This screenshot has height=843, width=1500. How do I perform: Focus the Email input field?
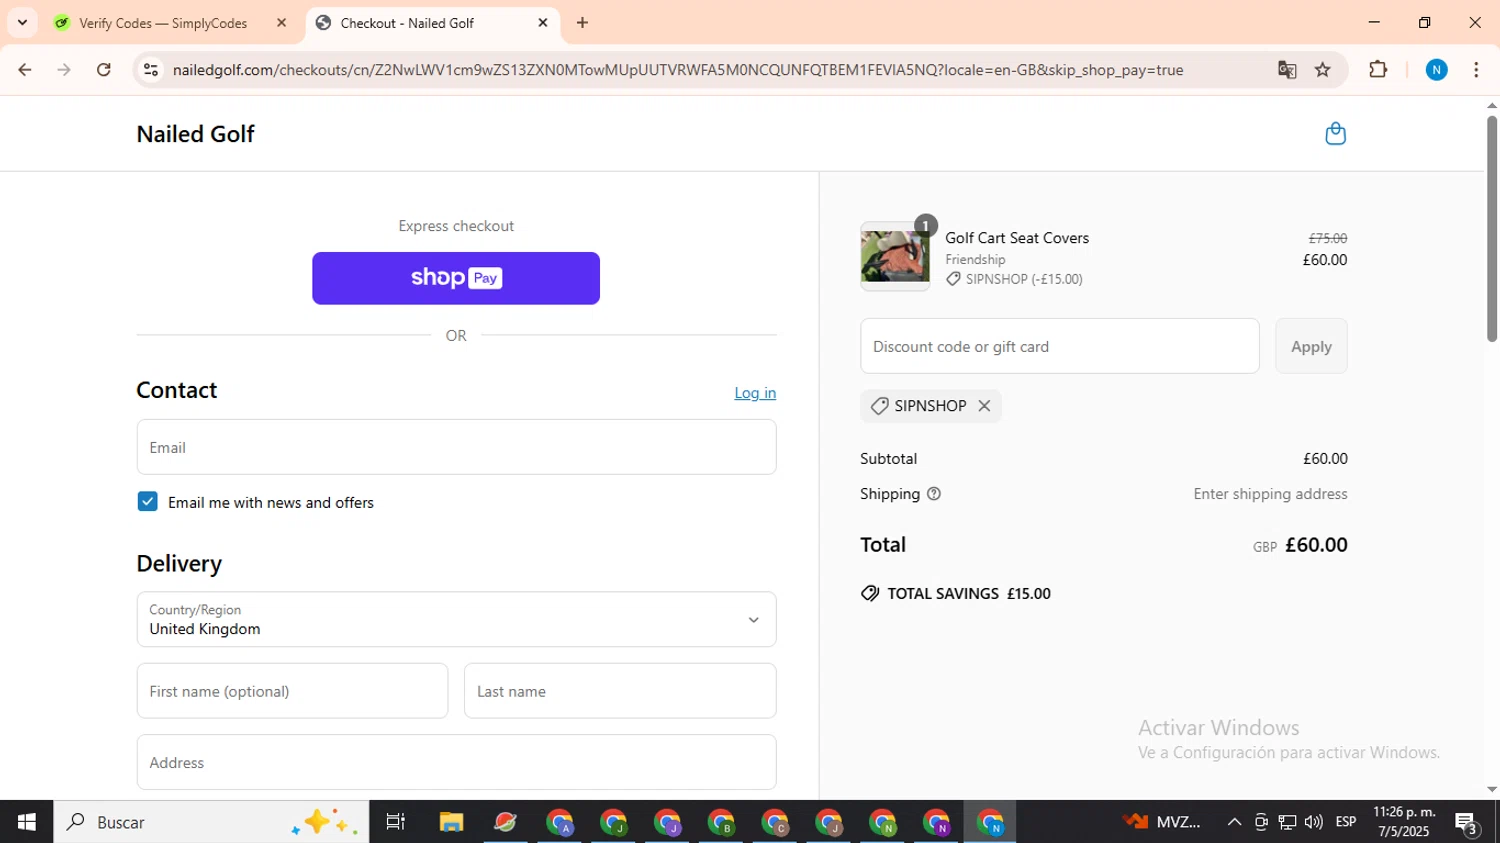[456, 447]
